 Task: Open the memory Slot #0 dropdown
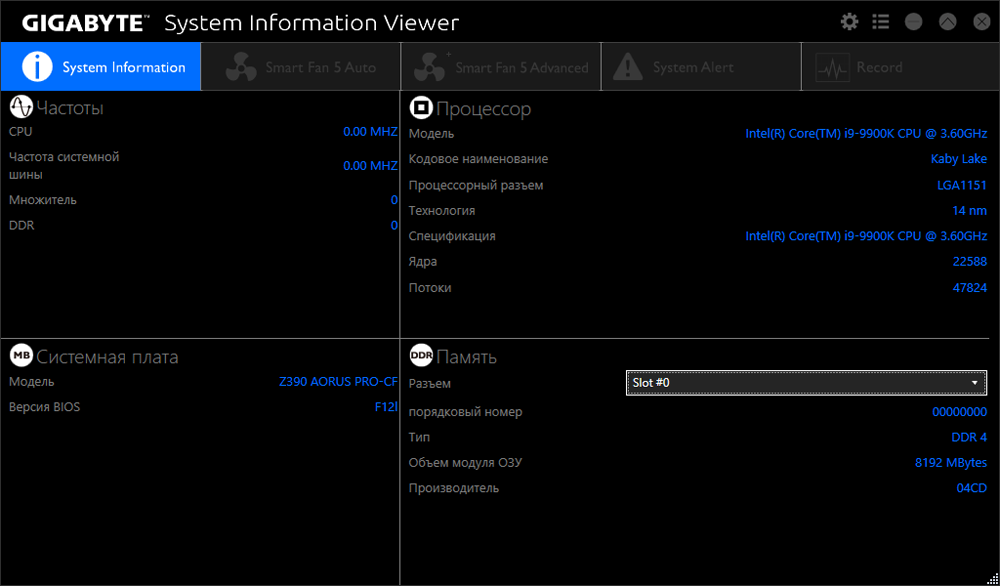click(x=805, y=383)
